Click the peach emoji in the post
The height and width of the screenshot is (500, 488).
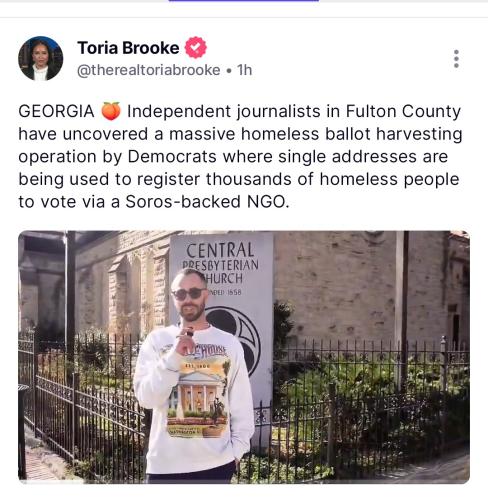(111, 111)
